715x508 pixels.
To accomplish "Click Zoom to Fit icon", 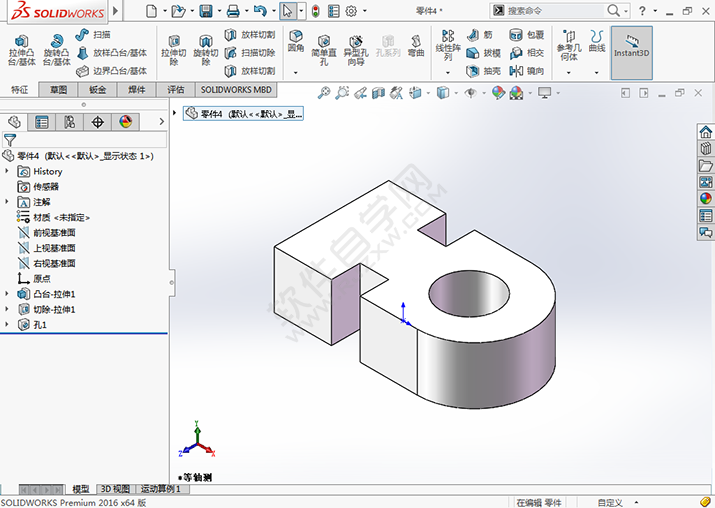I will (x=324, y=93).
